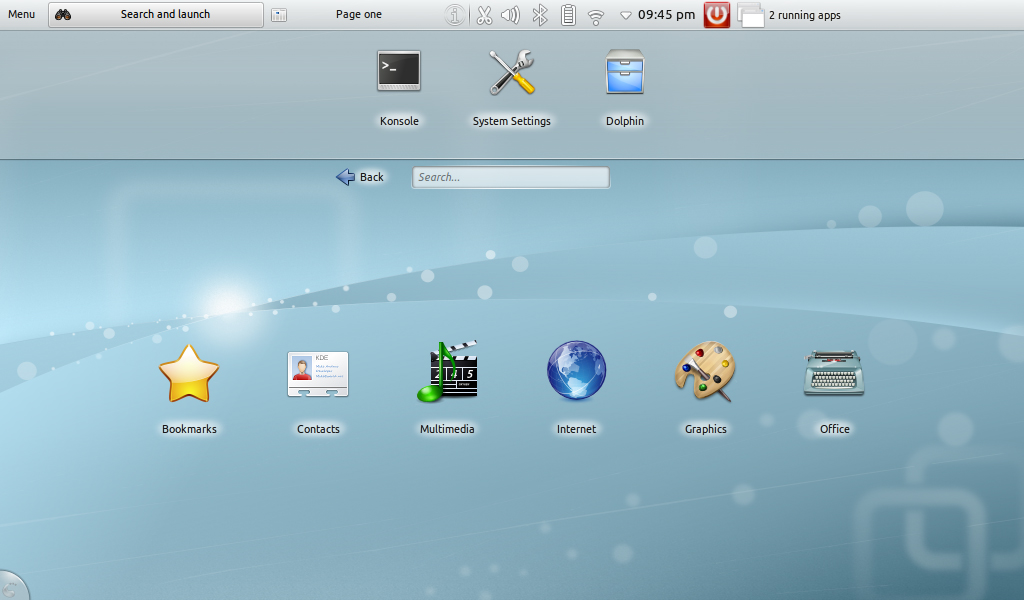This screenshot has height=600, width=1024.
Task: Select the Page one activity label
Action: [358, 14]
